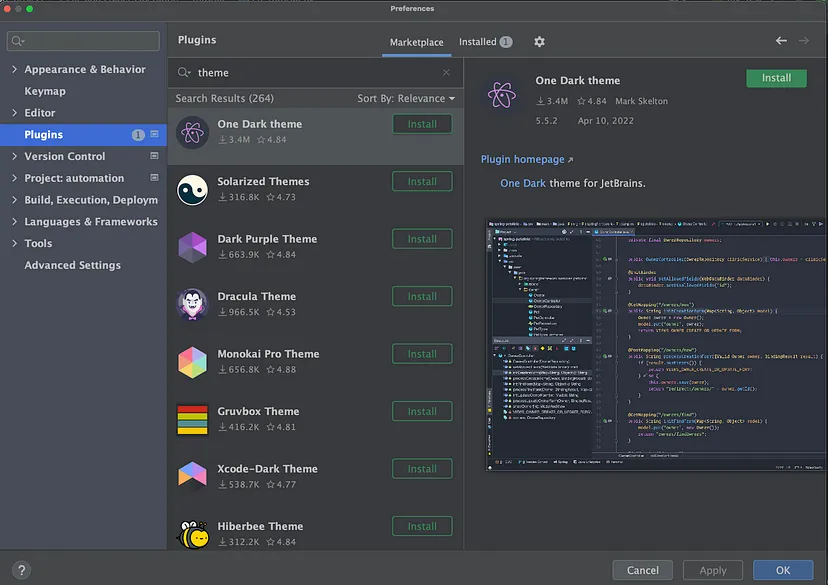Open the One Dark link in description
Image resolution: width=828 pixels, height=585 pixels.
523,183
